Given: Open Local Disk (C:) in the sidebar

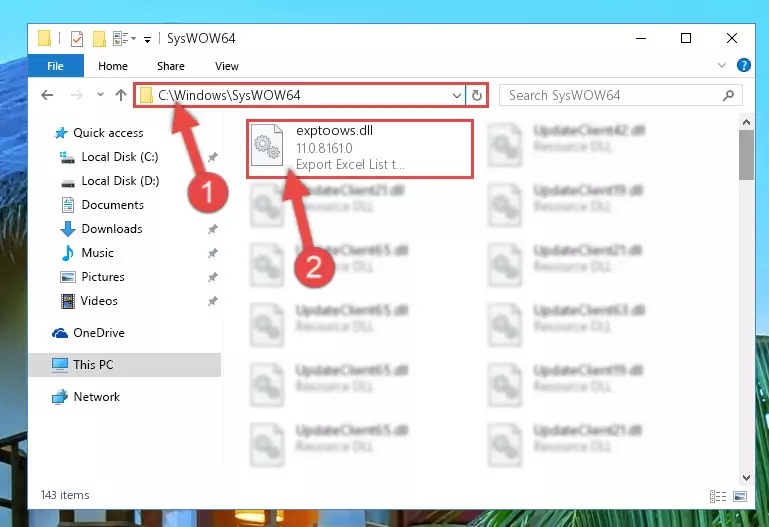Looking at the screenshot, I should (120, 157).
